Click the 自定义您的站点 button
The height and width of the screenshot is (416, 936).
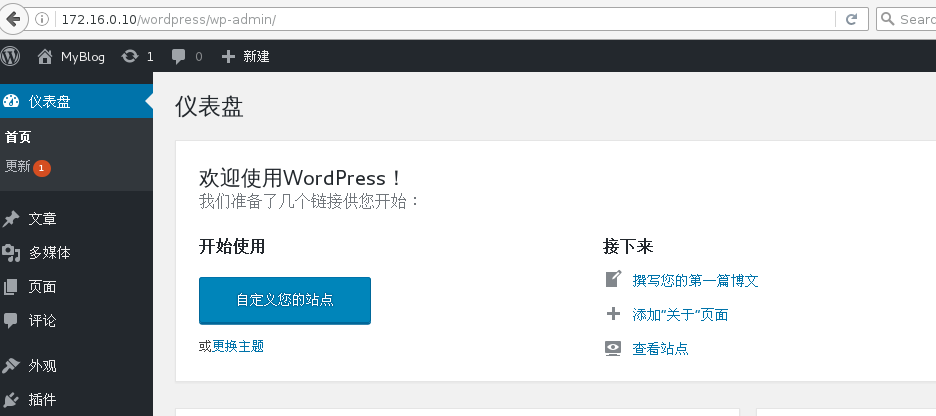[x=285, y=300]
